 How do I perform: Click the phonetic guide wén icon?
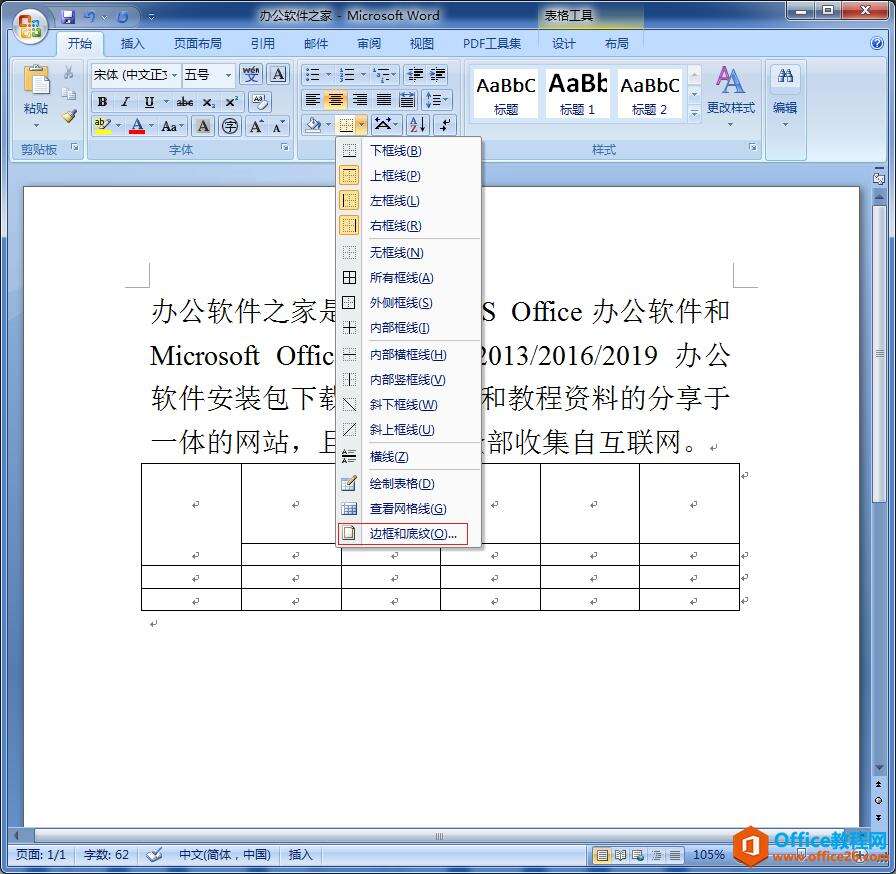click(251, 74)
